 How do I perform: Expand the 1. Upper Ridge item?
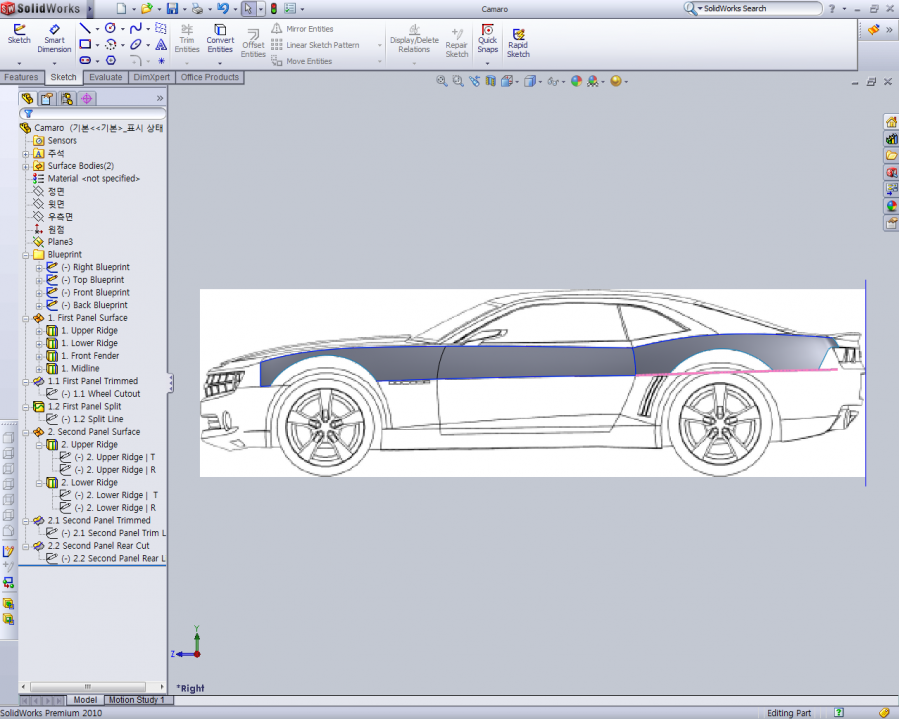40,330
